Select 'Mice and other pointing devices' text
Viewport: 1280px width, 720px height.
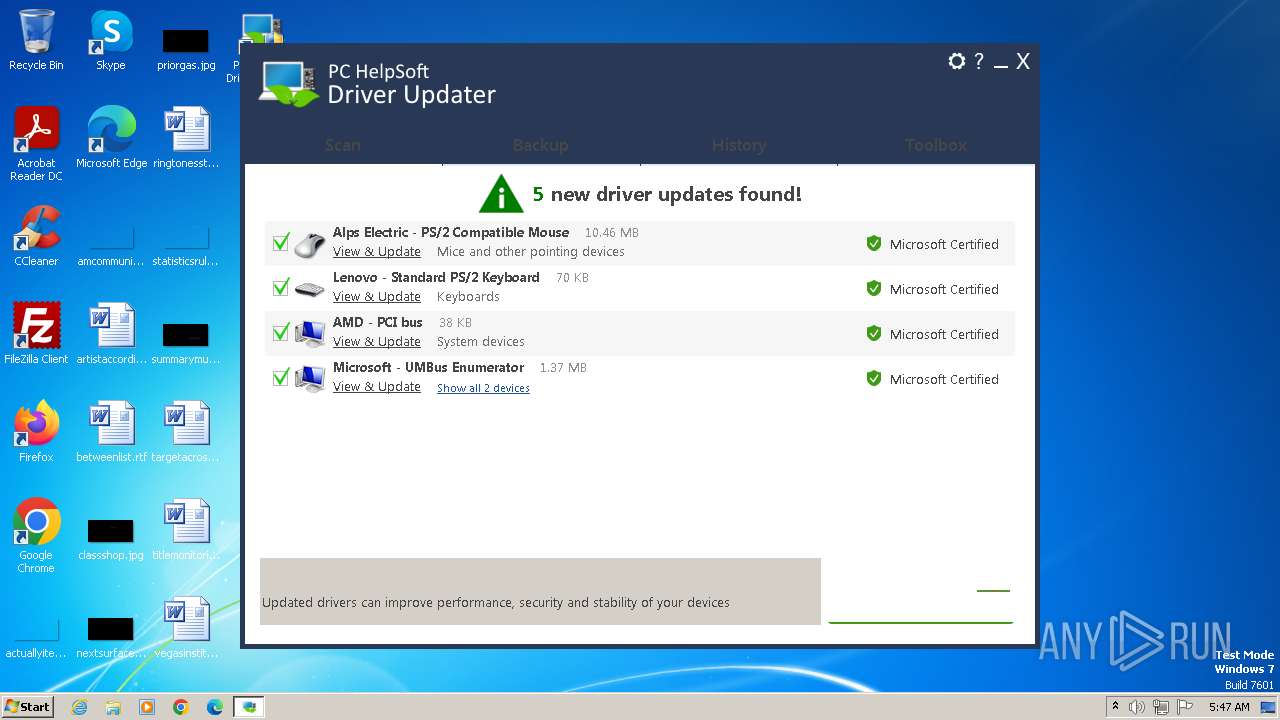click(531, 252)
